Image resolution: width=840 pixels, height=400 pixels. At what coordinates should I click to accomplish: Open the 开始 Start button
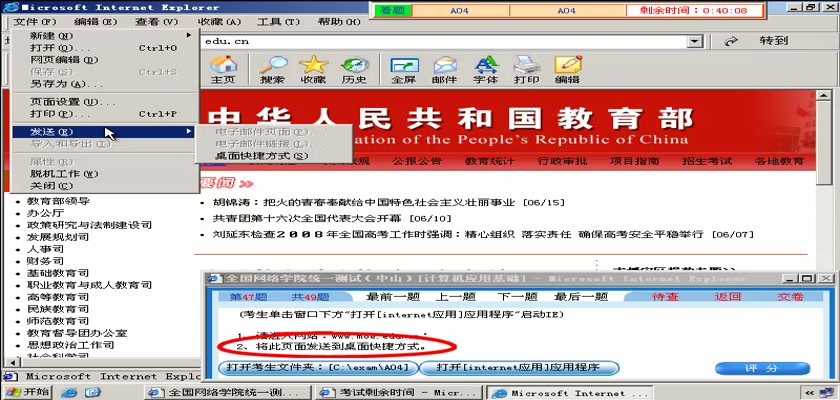tap(27, 393)
